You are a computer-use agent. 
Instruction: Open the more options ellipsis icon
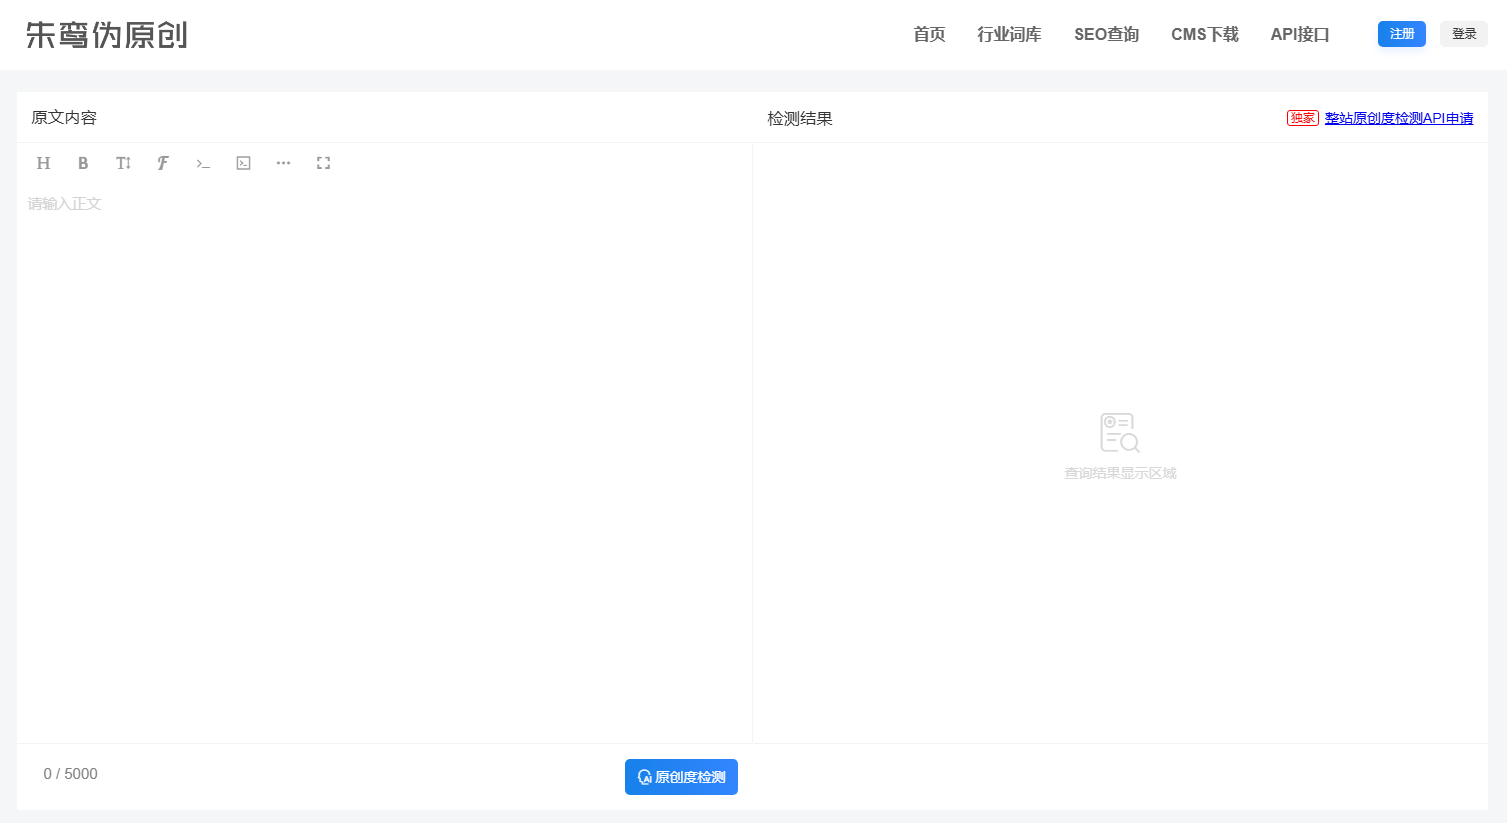coord(283,163)
